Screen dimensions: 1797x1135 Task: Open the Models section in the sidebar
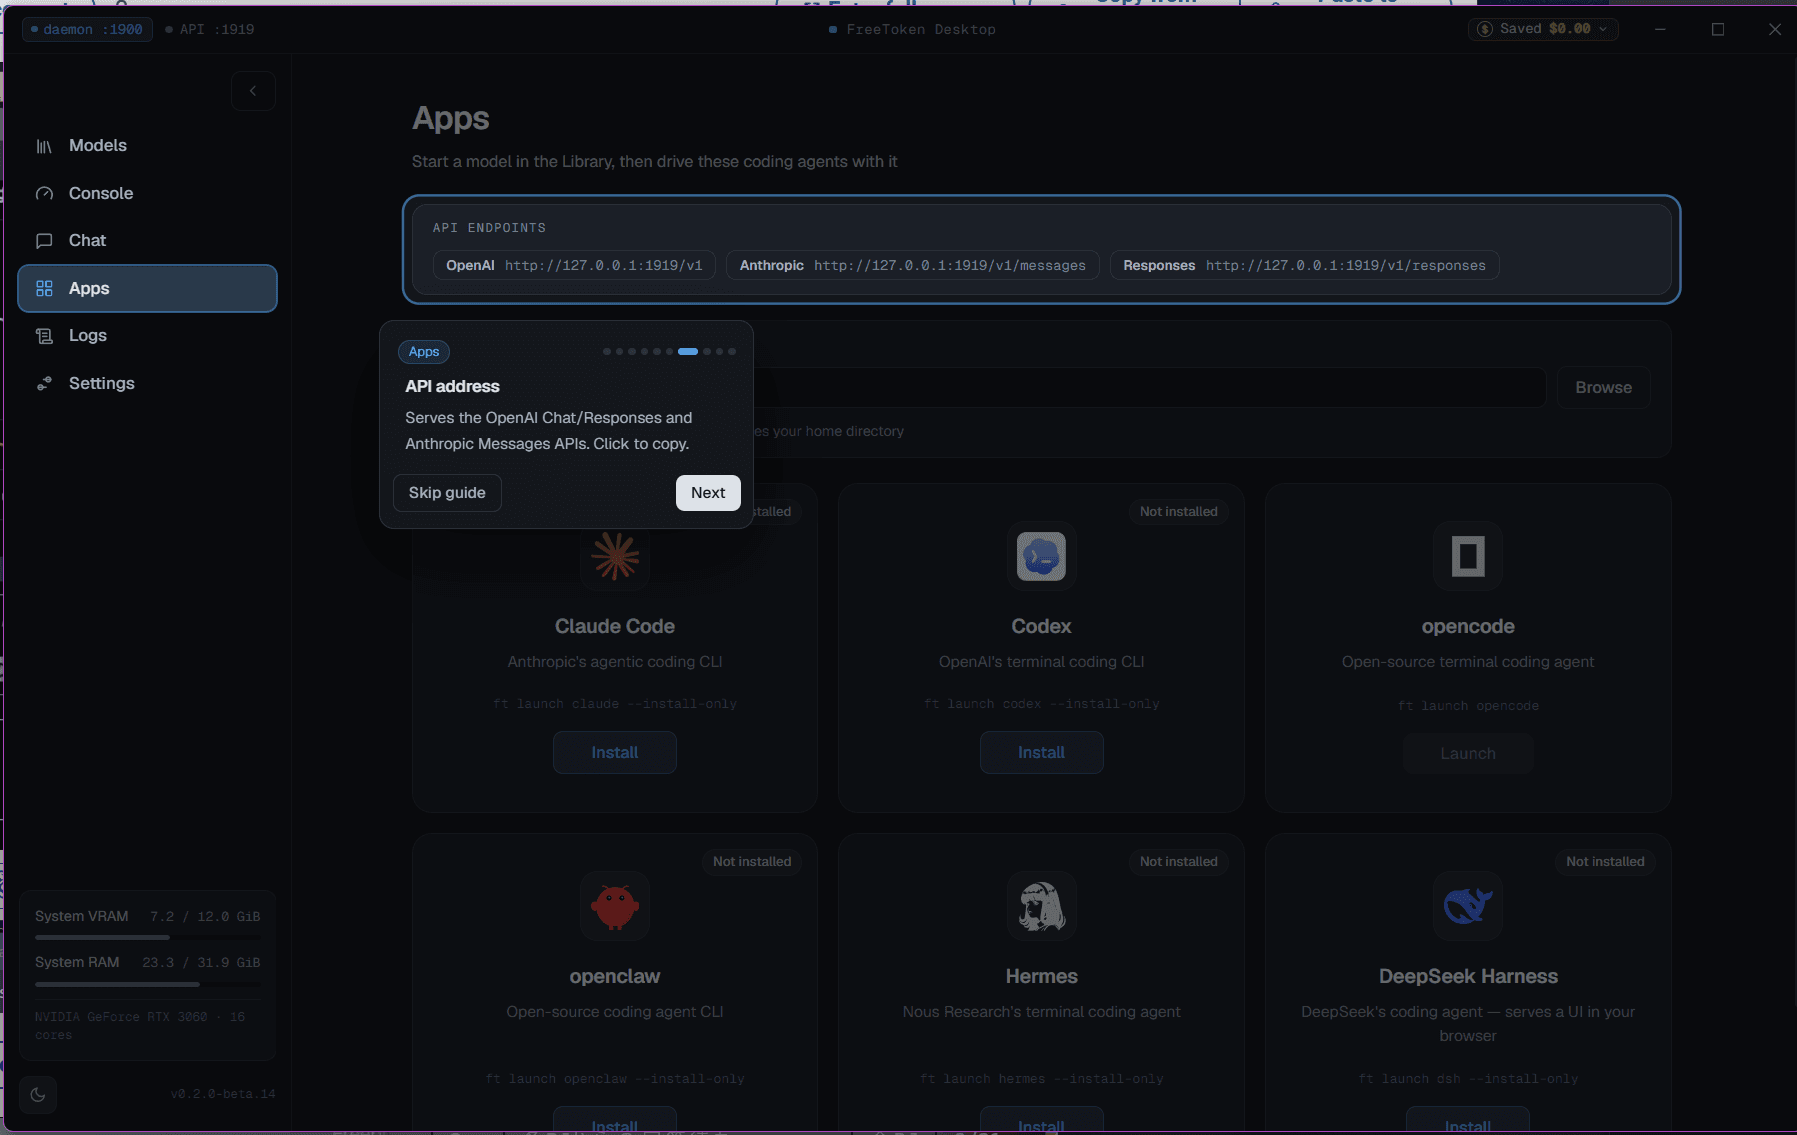[x=147, y=146]
